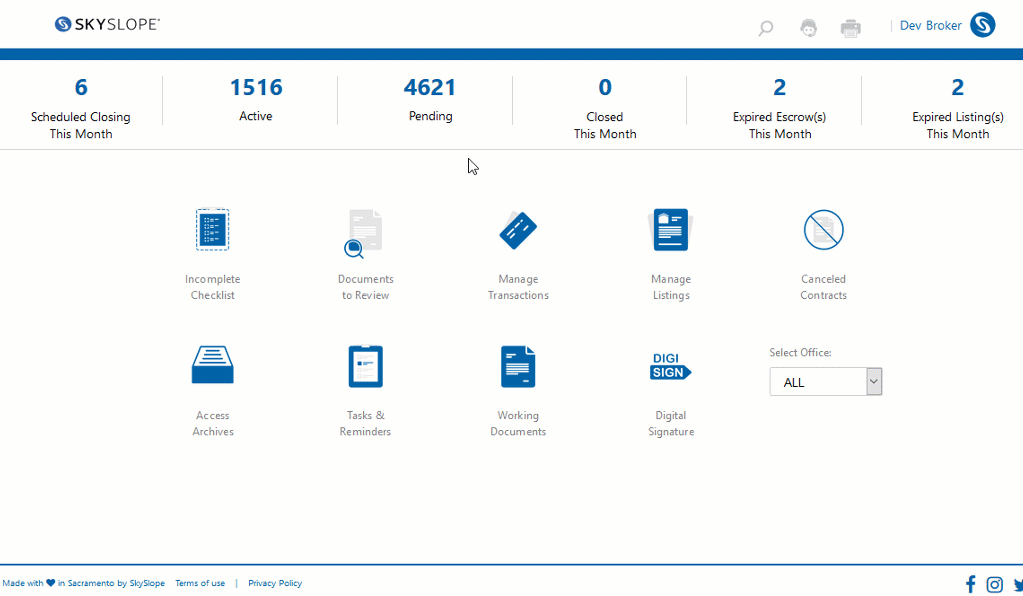Screen dimensions: 1023x596
Task: Click the 'Documents to Review' label text
Action: click(365, 287)
